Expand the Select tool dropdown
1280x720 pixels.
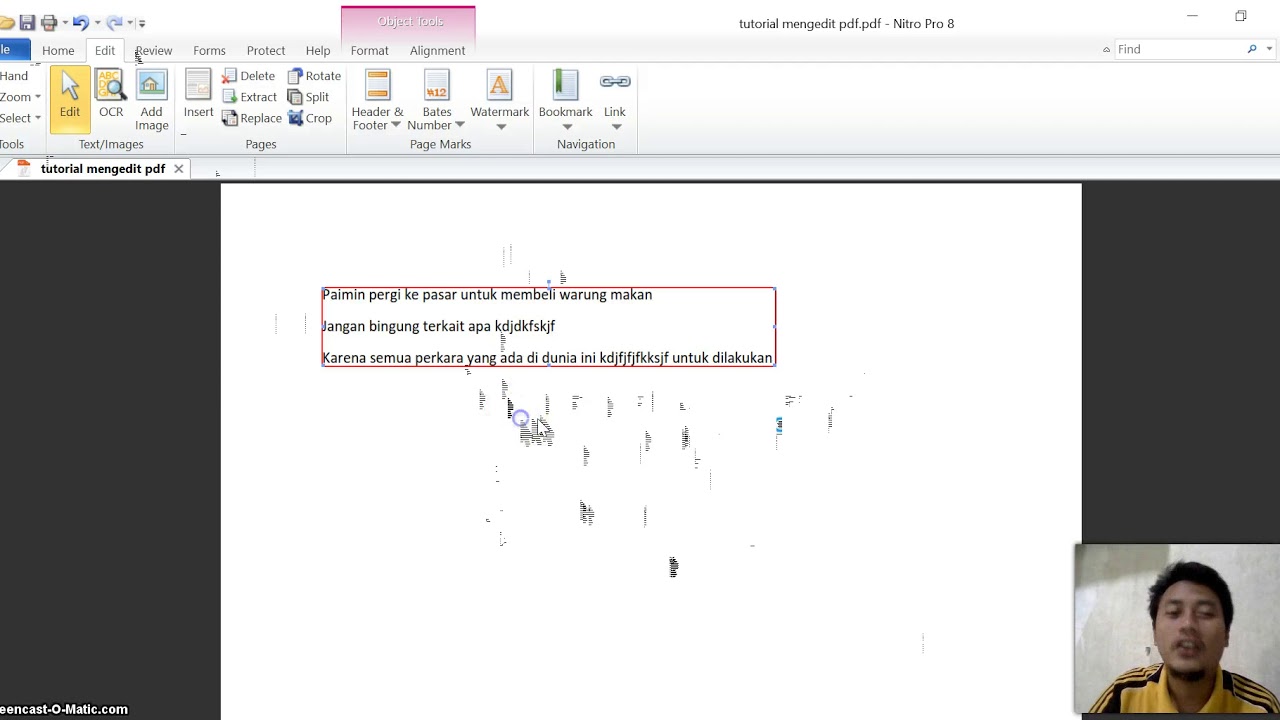click(38, 118)
